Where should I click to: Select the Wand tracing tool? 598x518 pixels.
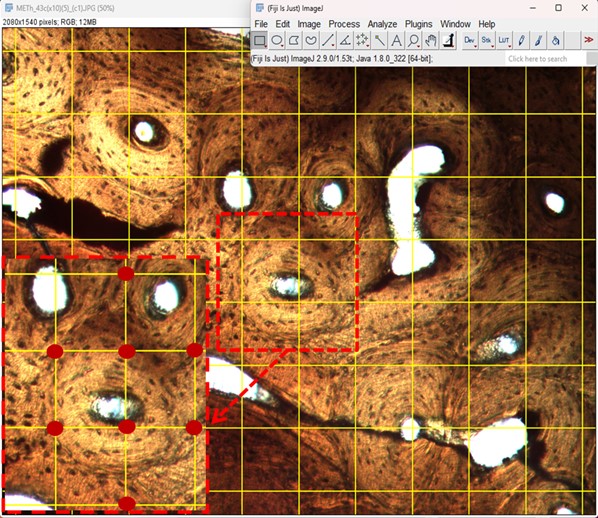click(379, 40)
